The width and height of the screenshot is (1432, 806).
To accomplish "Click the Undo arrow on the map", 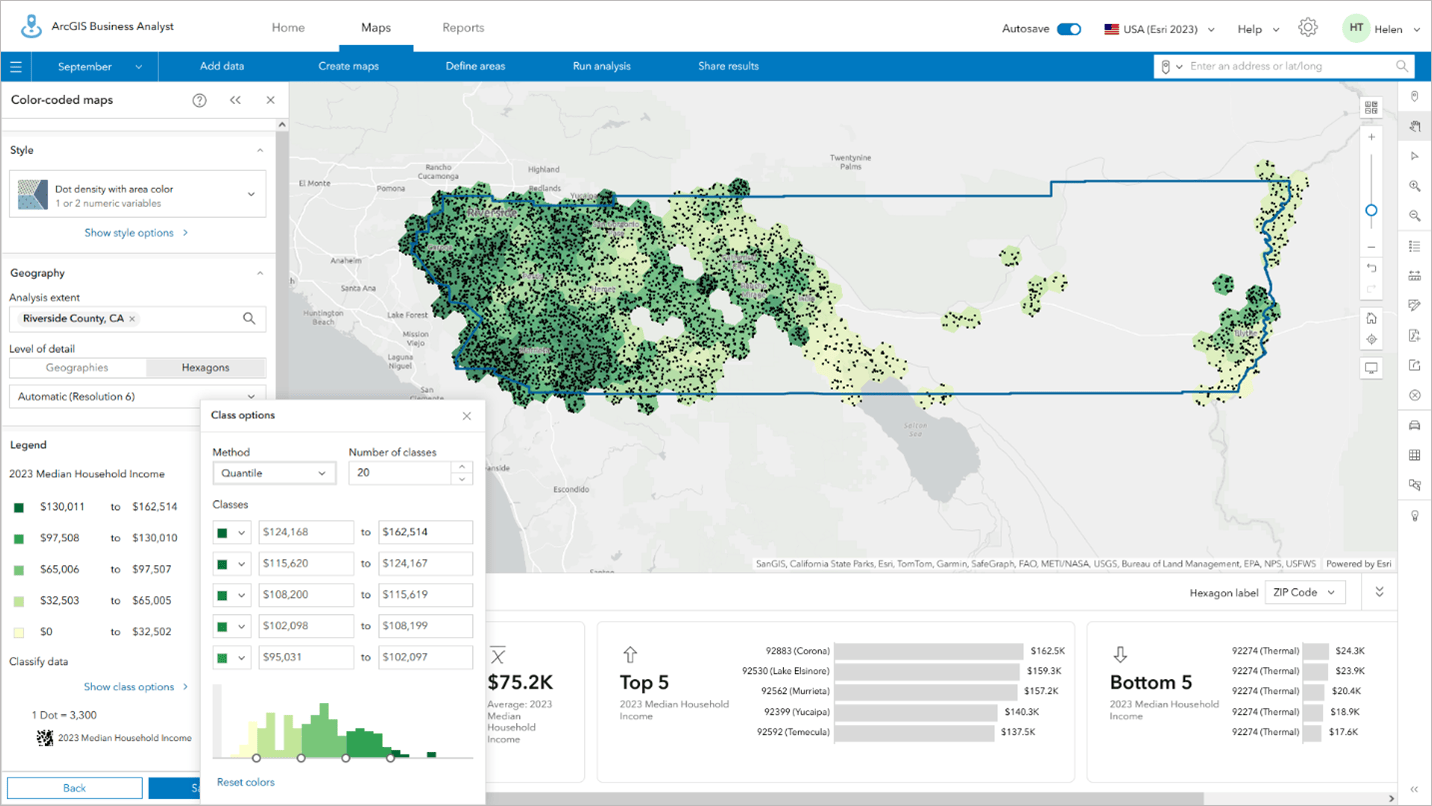I will 1371,268.
